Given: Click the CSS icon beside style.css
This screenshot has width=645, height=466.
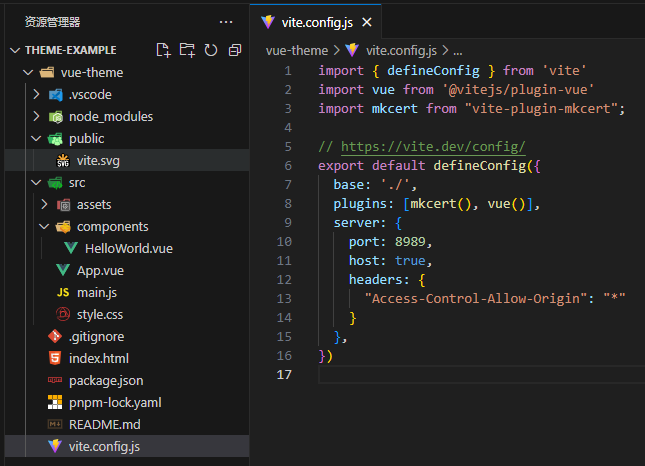Looking at the screenshot, I should (63, 314).
